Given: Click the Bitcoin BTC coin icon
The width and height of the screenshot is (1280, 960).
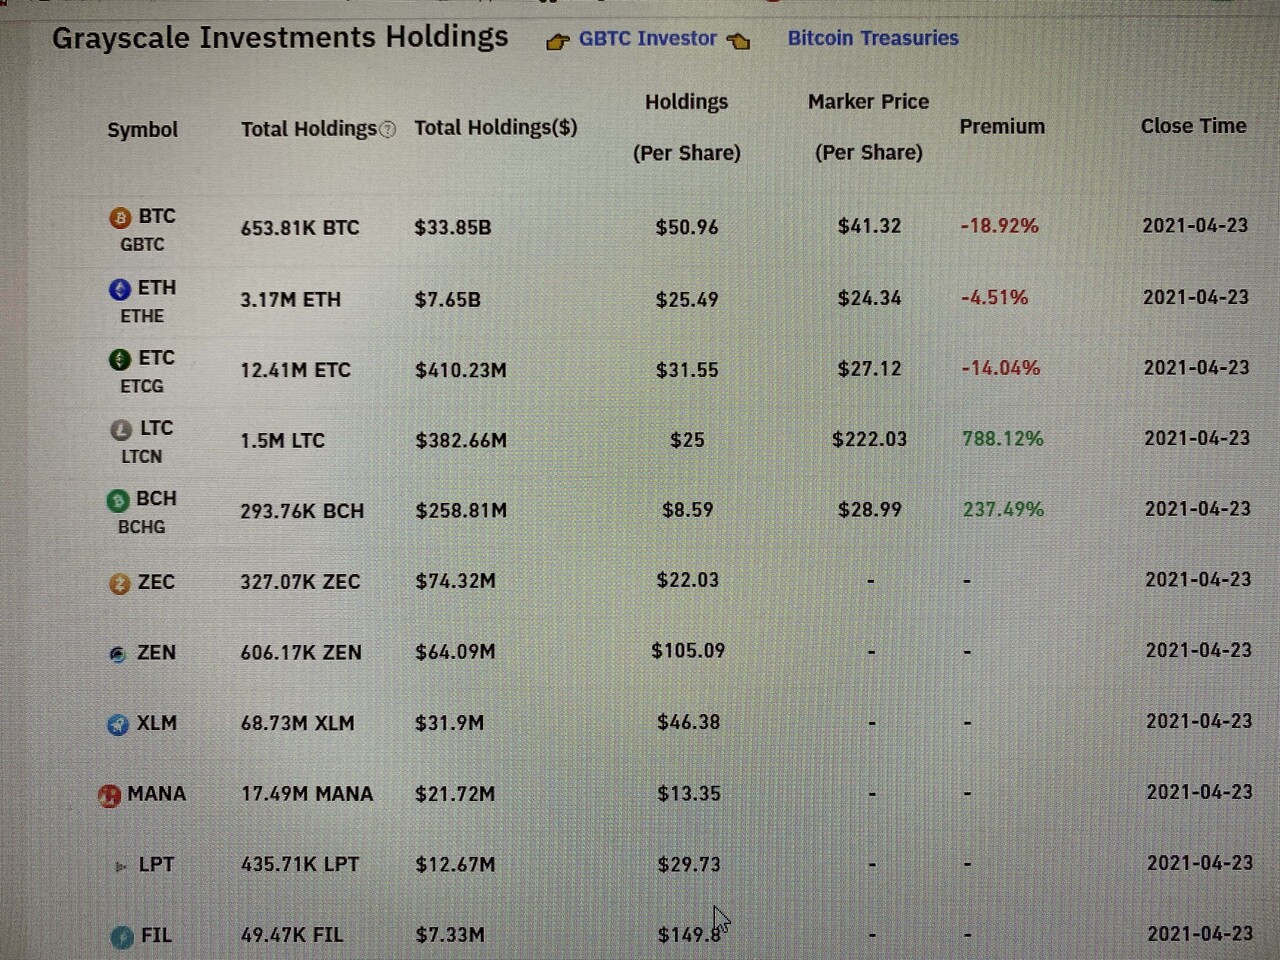Looking at the screenshot, I should tap(120, 217).
